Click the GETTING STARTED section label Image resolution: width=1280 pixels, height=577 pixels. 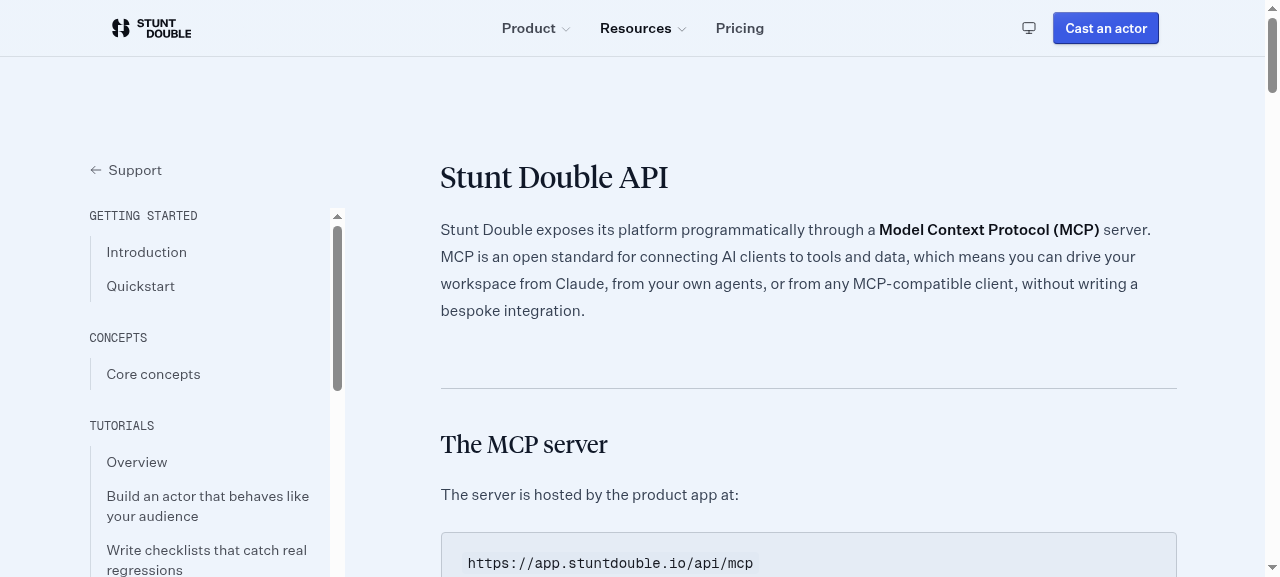pyautogui.click(x=144, y=216)
